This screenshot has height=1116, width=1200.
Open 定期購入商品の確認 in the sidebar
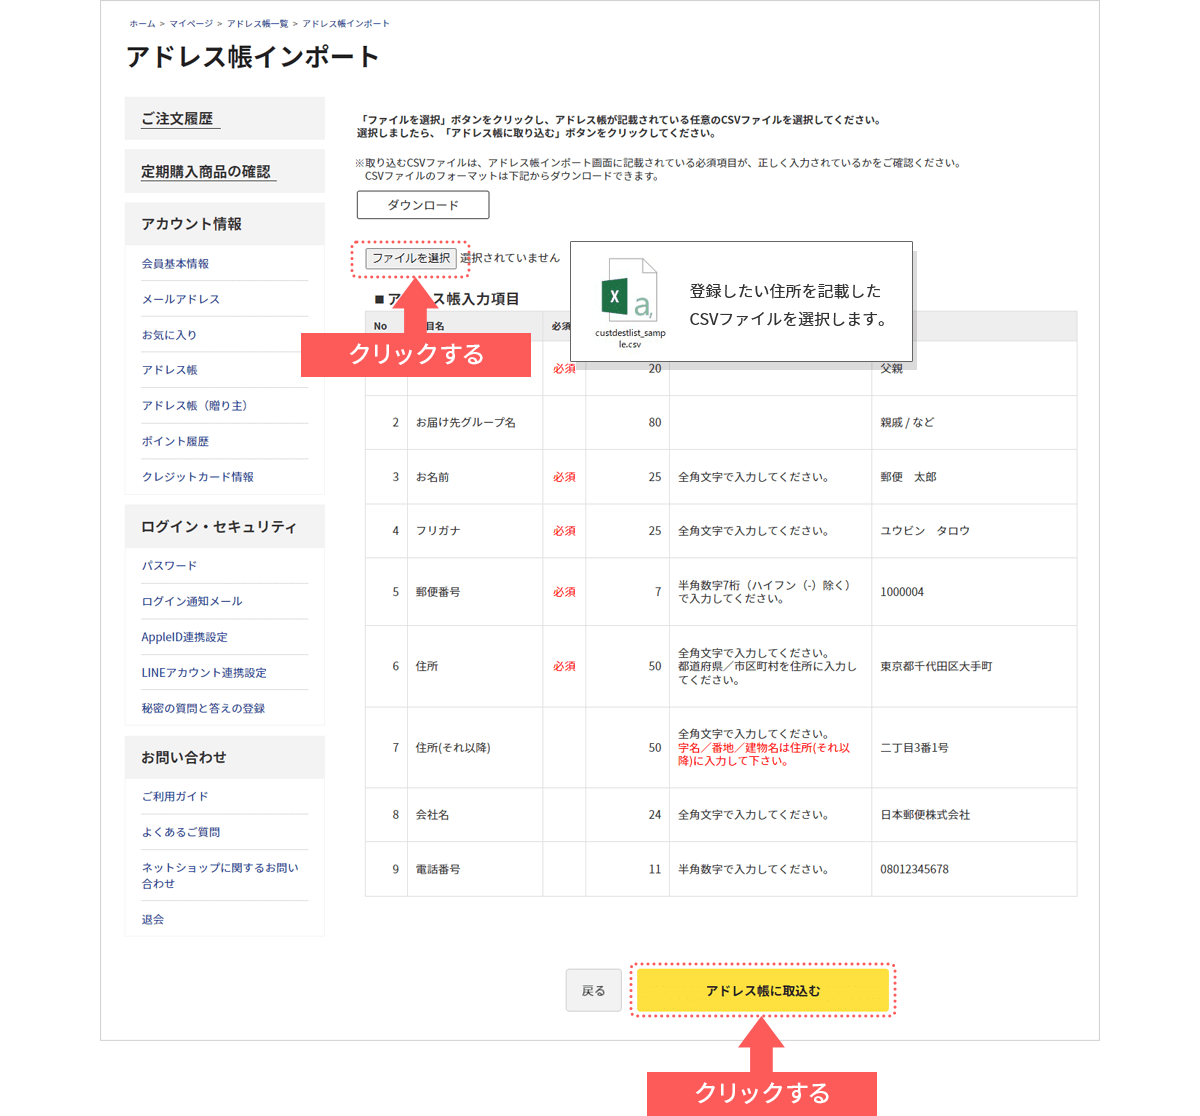206,172
